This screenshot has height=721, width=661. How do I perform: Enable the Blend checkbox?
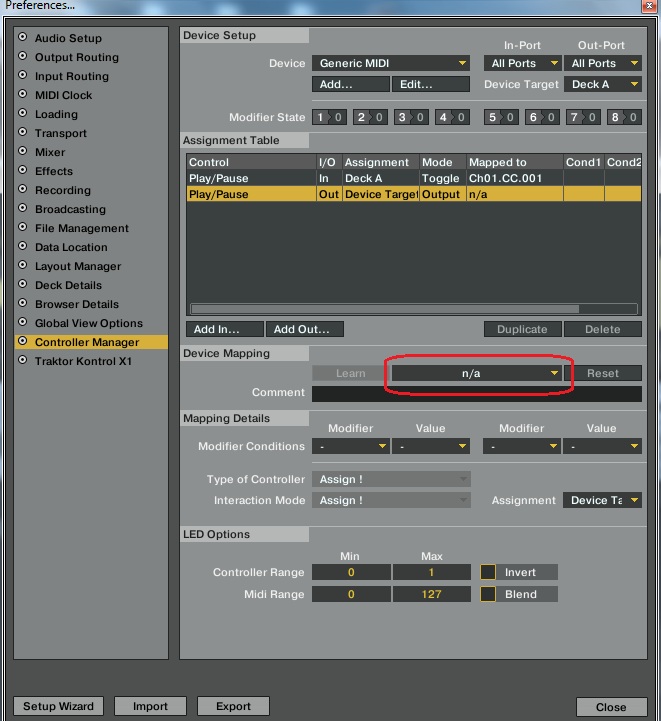[x=488, y=594]
